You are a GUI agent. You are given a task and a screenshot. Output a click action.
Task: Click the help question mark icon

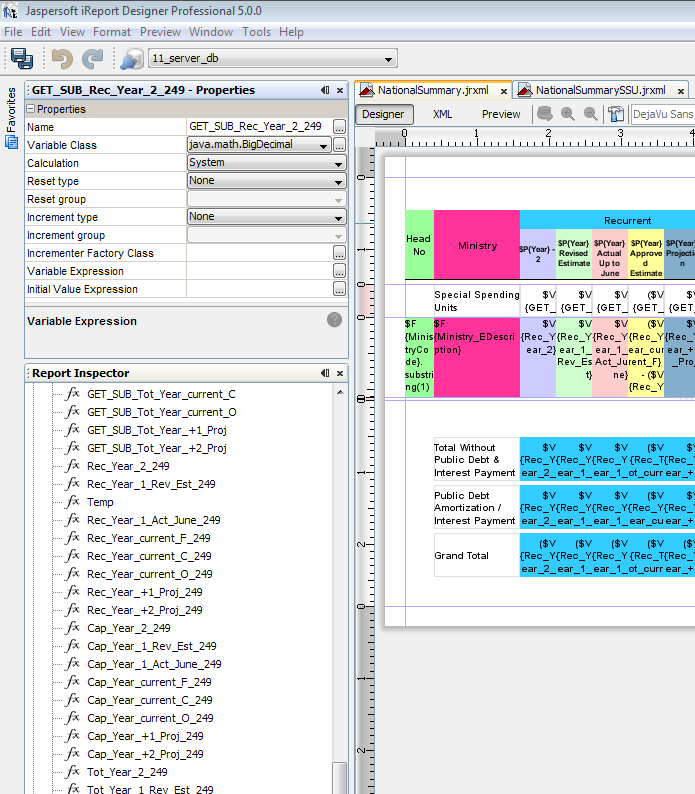tap(334, 320)
